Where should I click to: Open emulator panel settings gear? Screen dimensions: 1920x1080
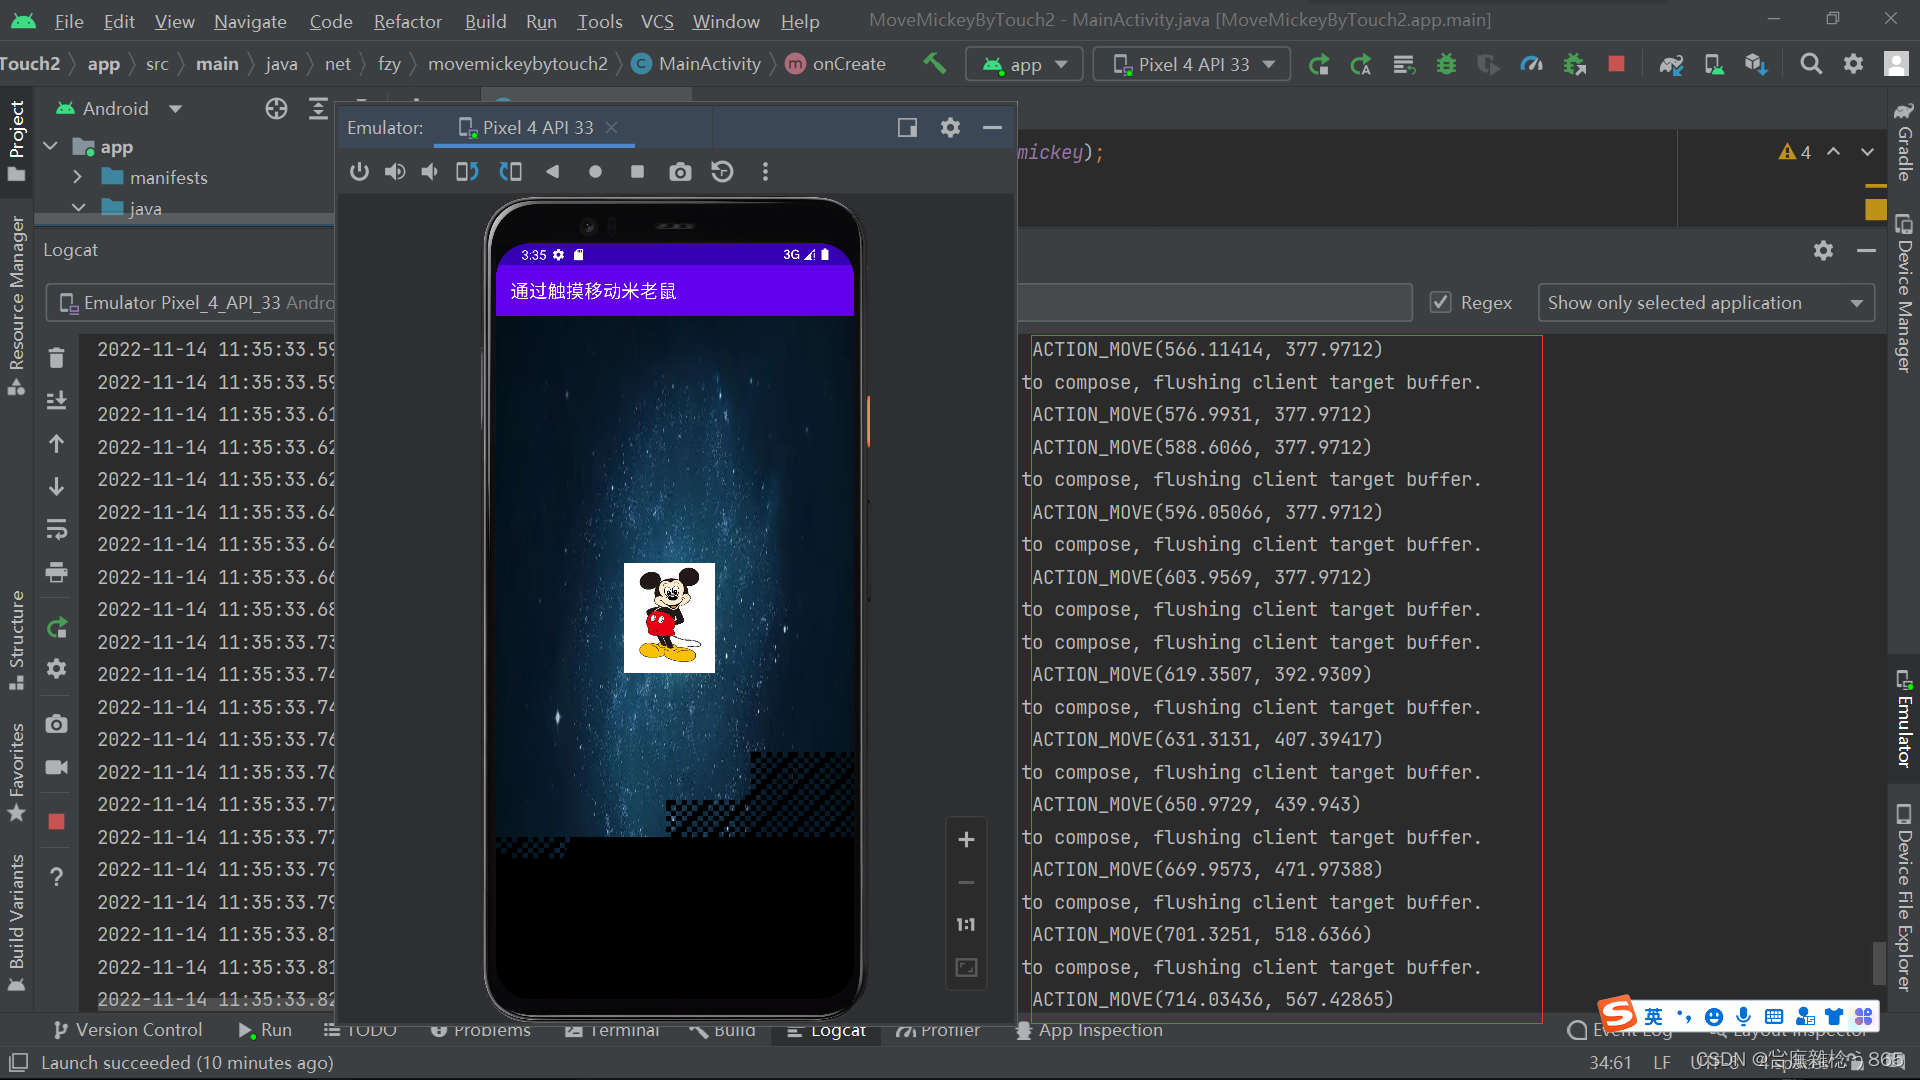coord(950,128)
